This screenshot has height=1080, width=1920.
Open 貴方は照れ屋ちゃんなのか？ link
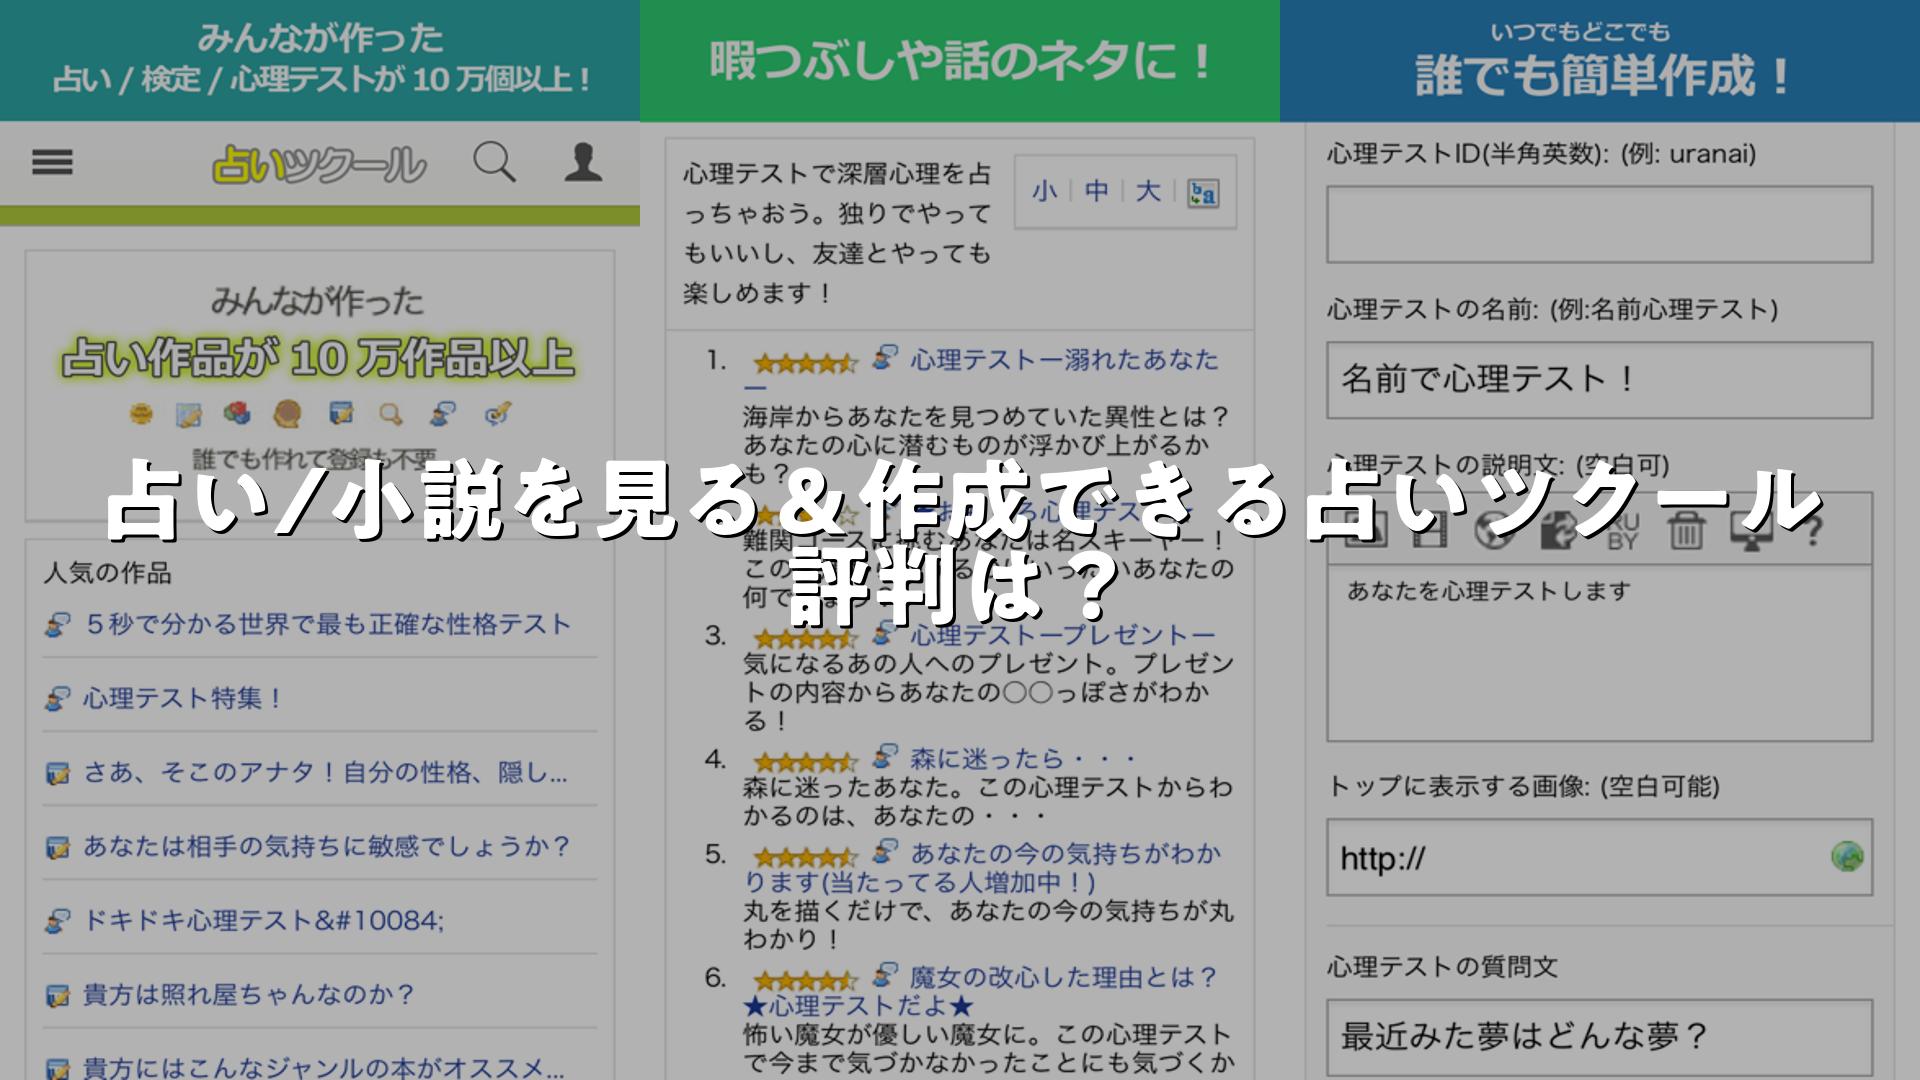[x=249, y=994]
